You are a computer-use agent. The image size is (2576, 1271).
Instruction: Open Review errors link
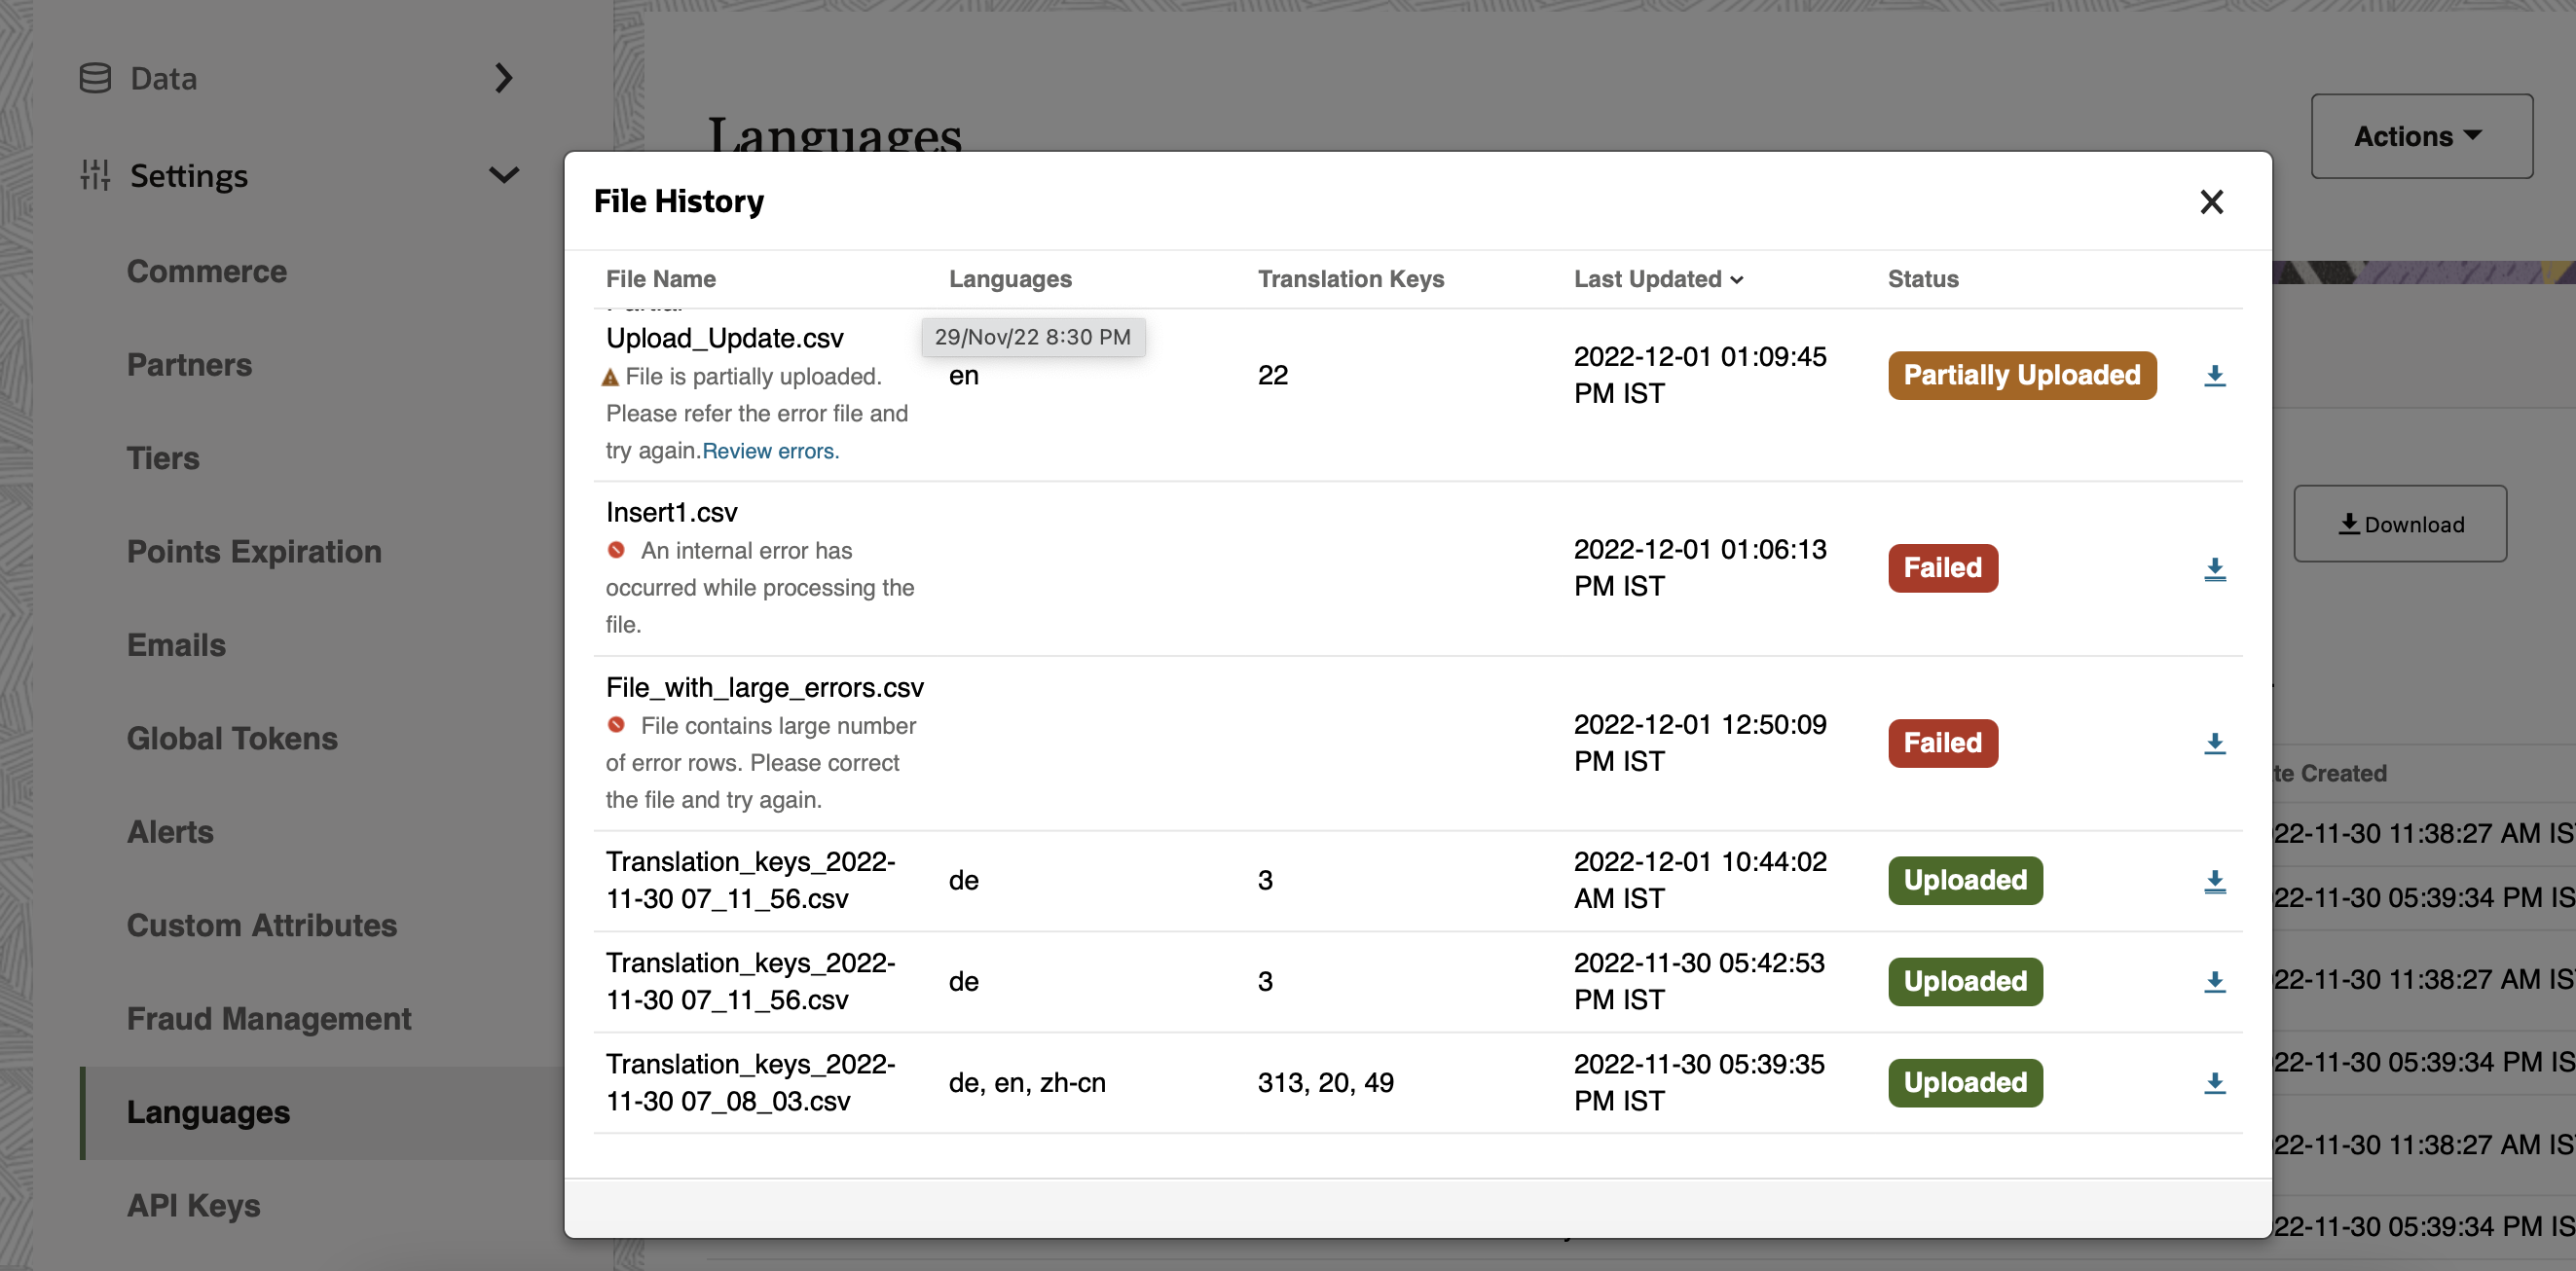tap(770, 451)
